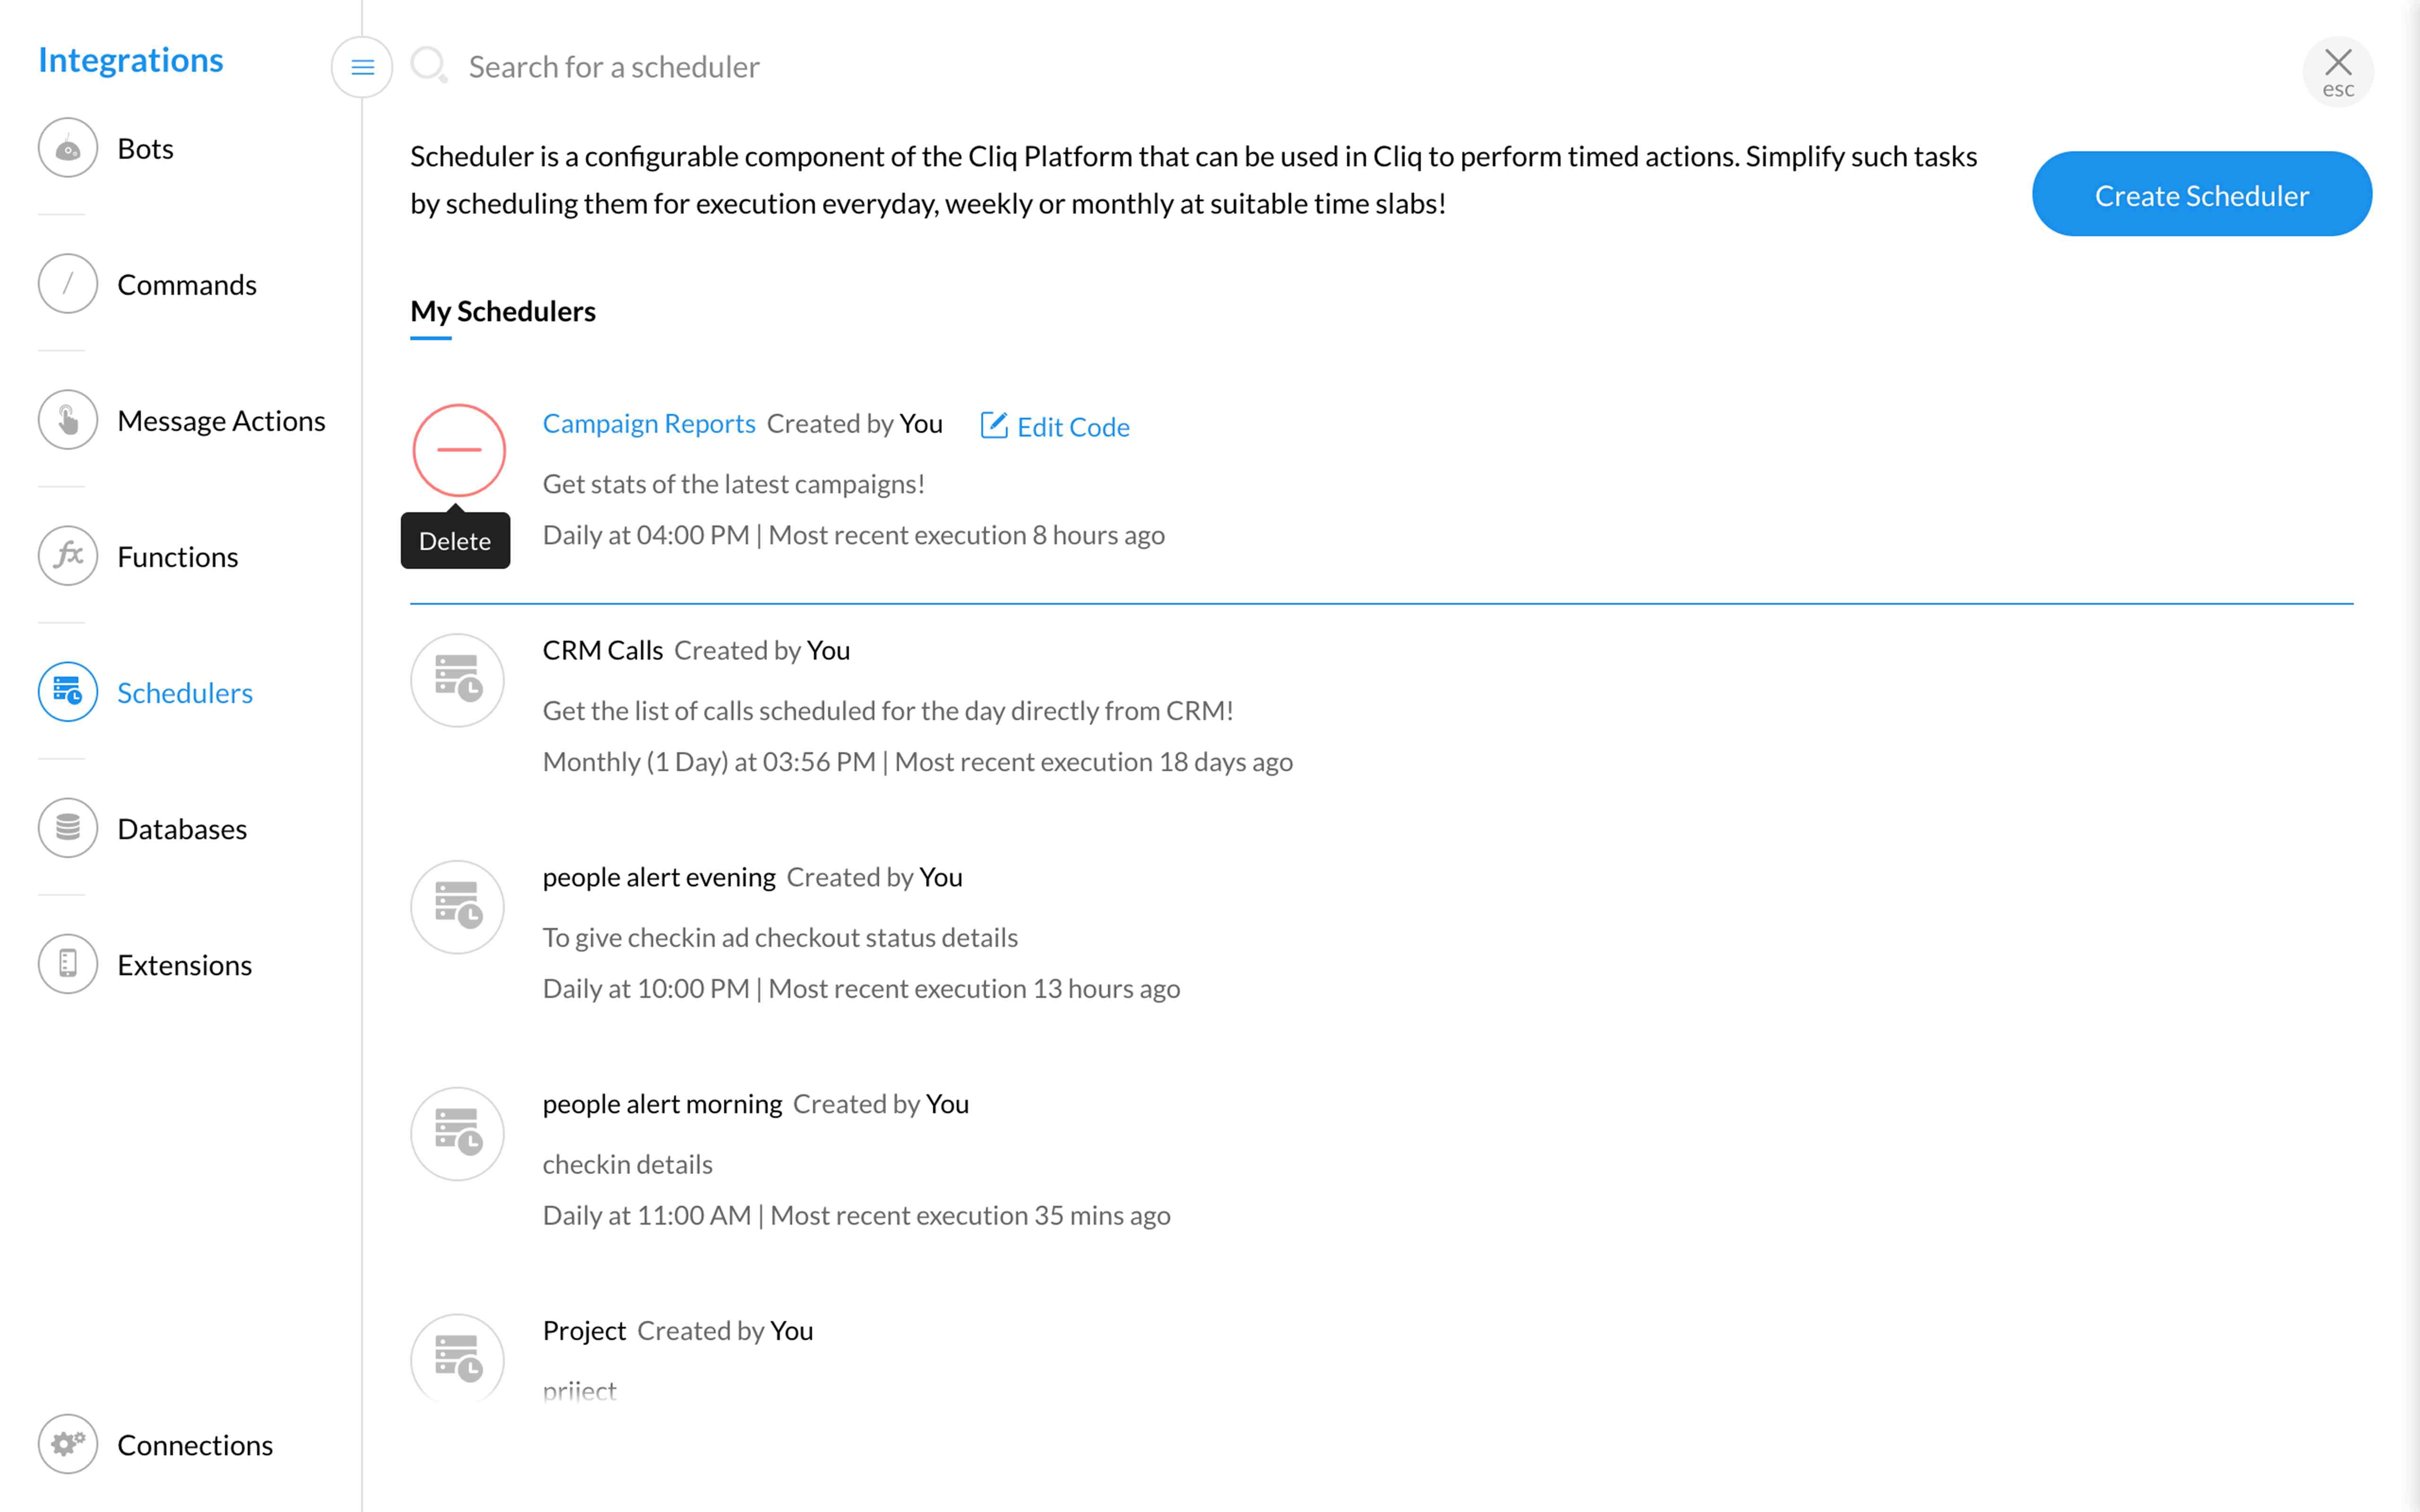The image size is (2420, 1512).
Task: Open the Campaign Reports scheduler link
Action: pyautogui.click(x=648, y=424)
